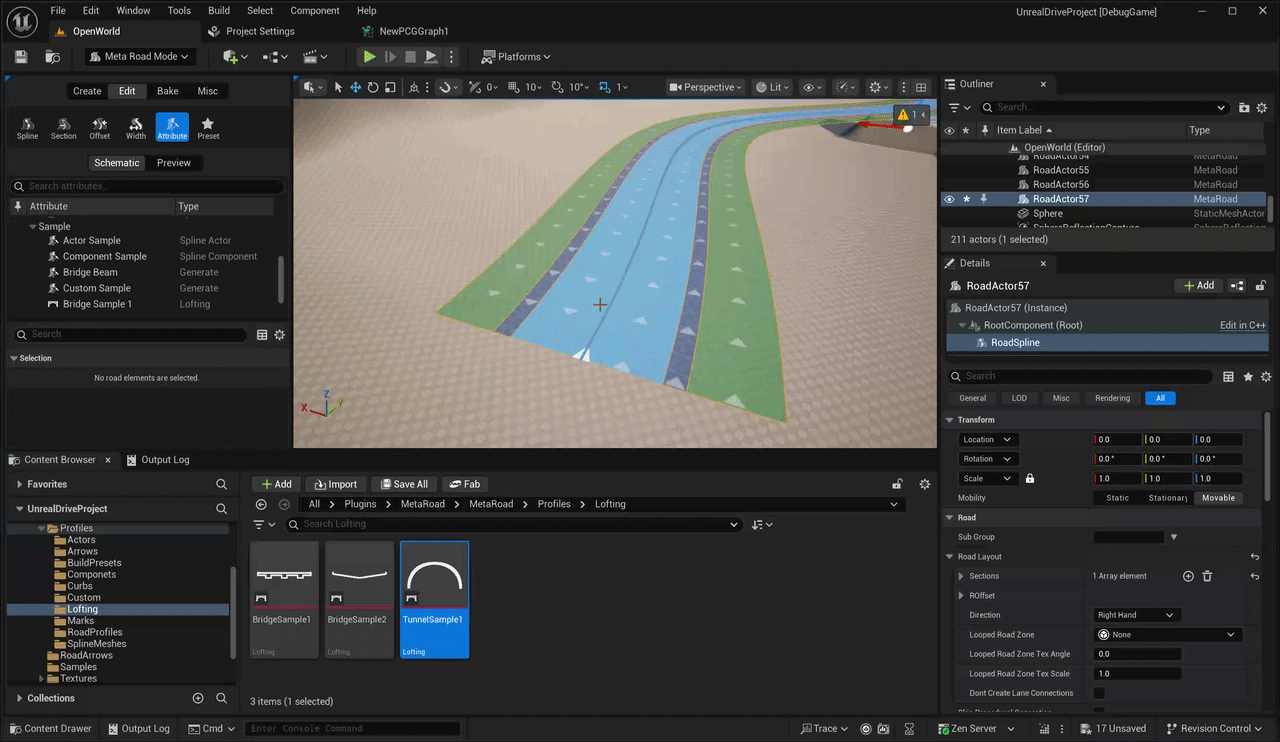The width and height of the screenshot is (1280, 742).
Task: Reset Road Layout to default arrow
Action: pos(1255,557)
